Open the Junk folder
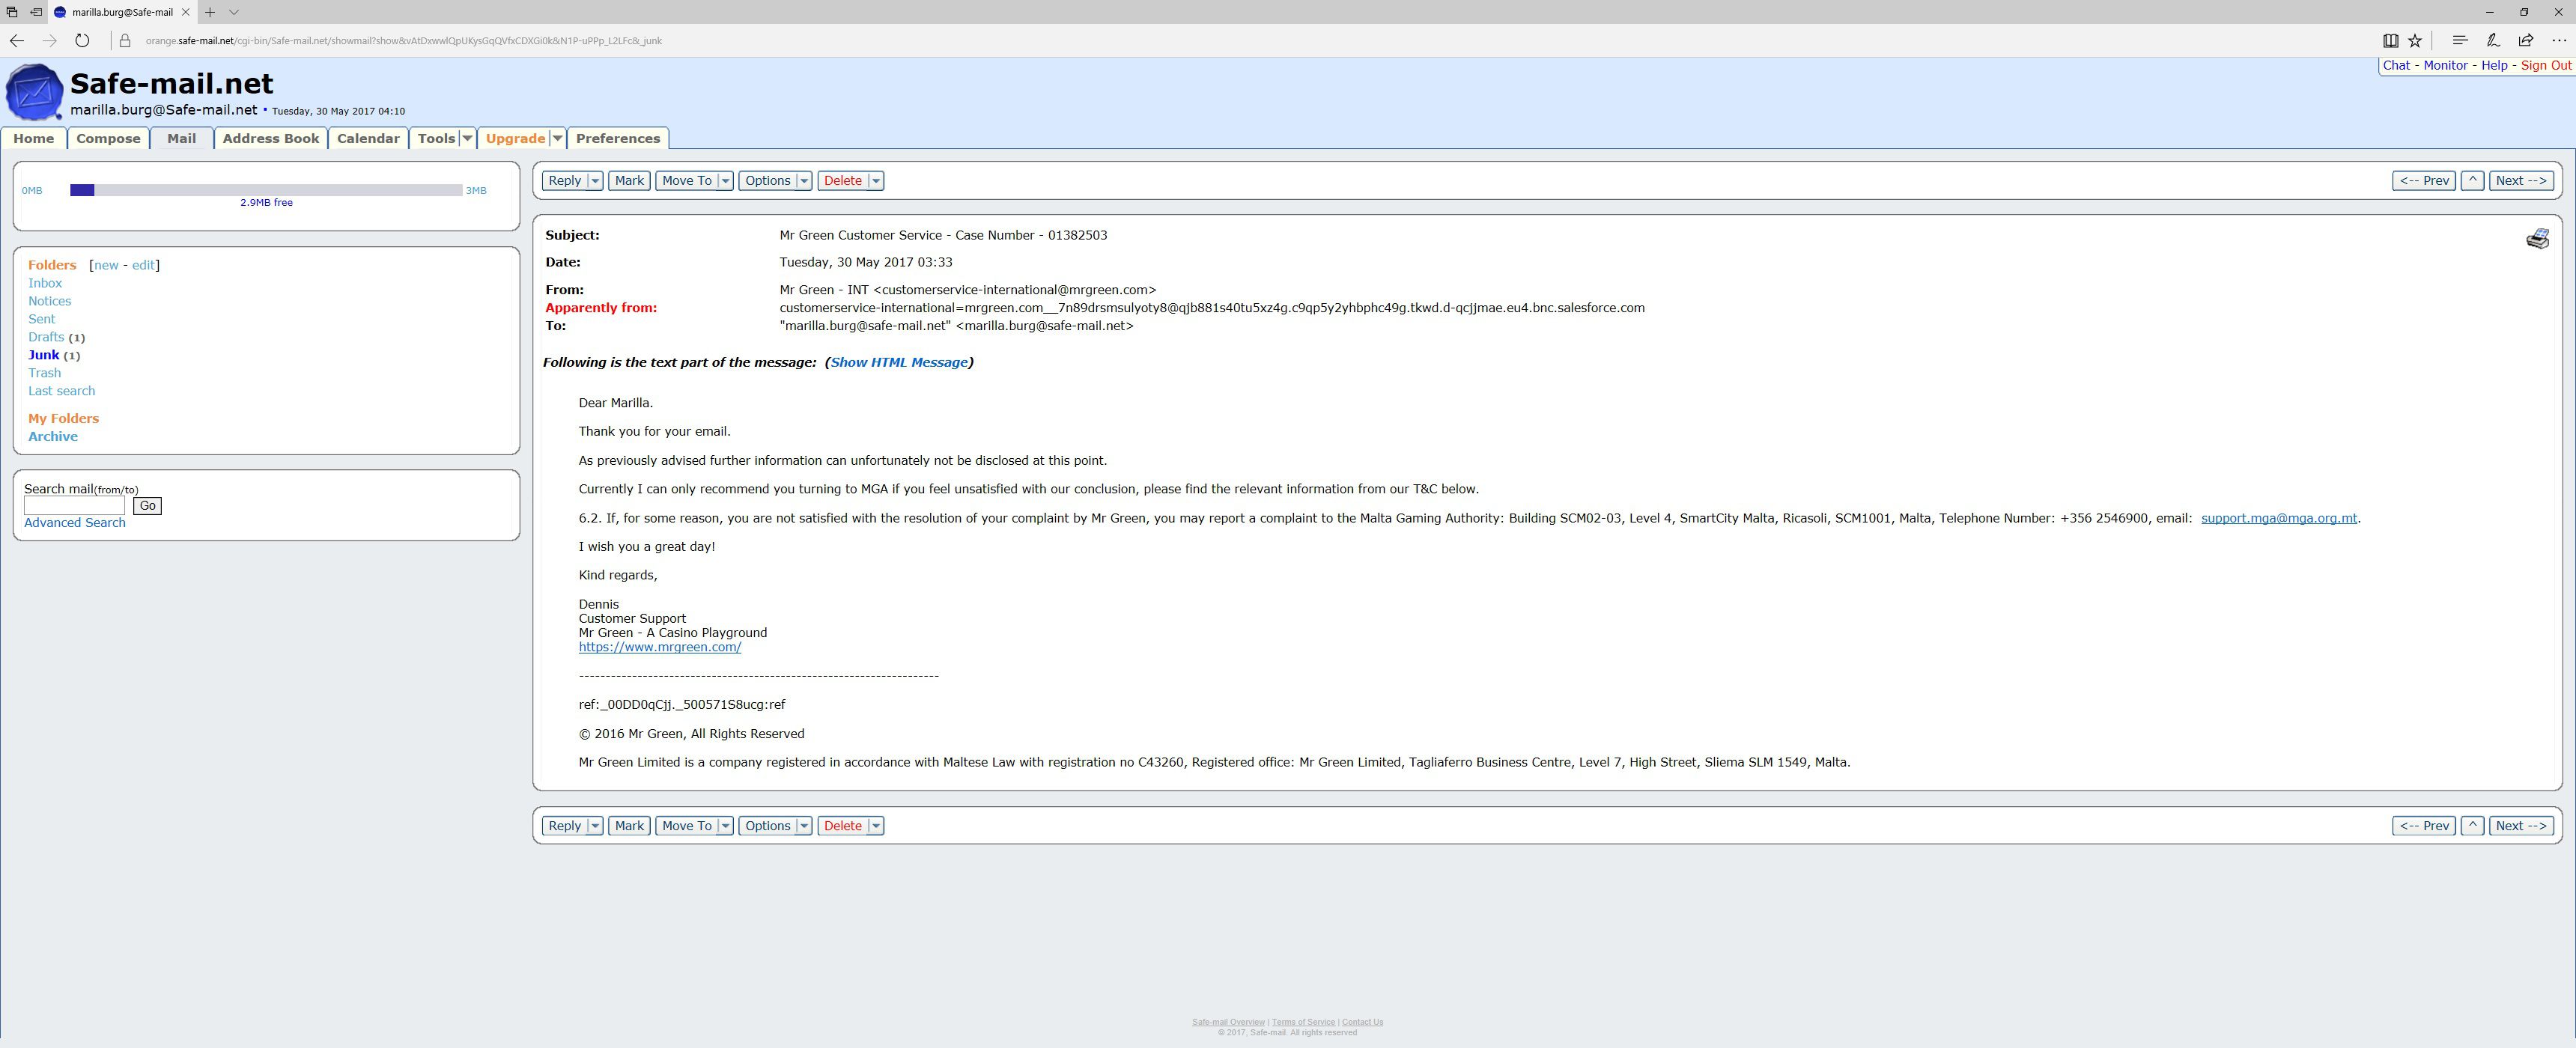 [44, 355]
